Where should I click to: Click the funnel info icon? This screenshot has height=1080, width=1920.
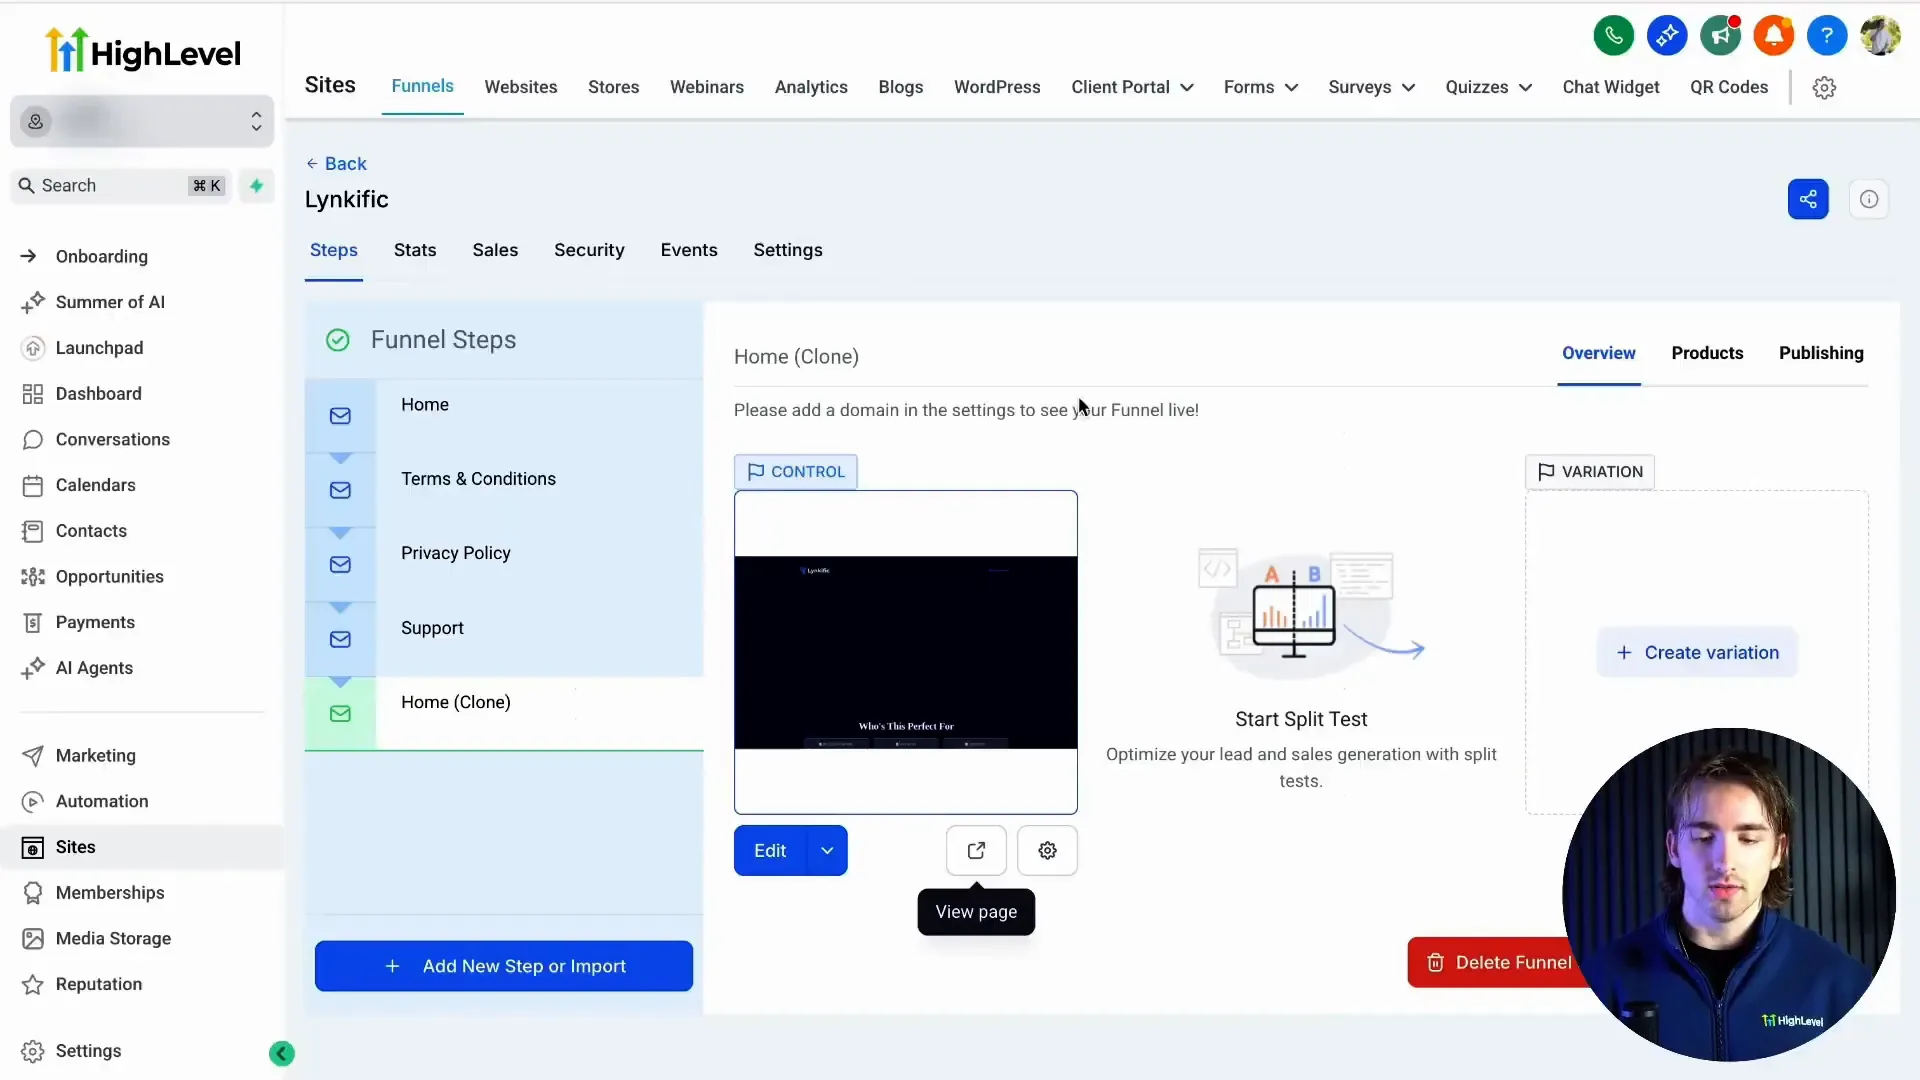pyautogui.click(x=1869, y=199)
